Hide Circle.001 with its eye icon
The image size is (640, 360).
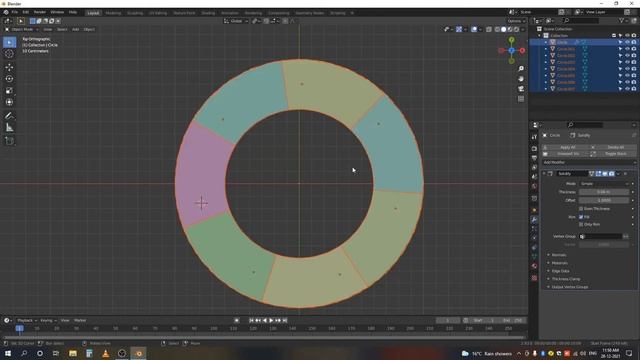tap(627, 49)
